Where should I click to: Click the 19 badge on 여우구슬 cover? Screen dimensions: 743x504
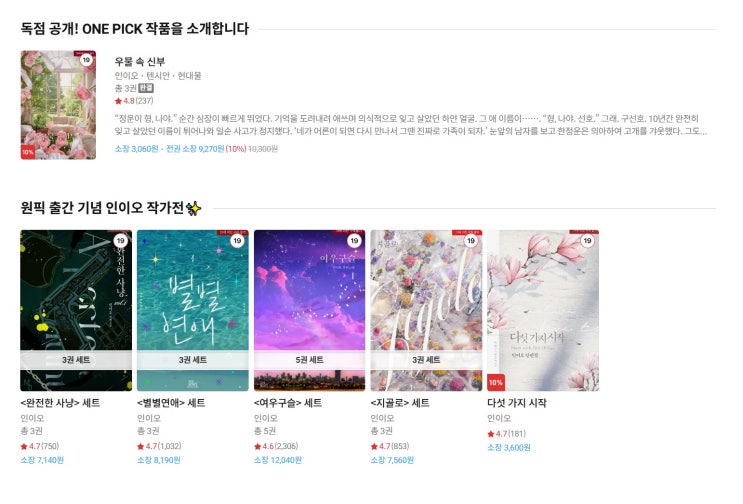click(354, 241)
